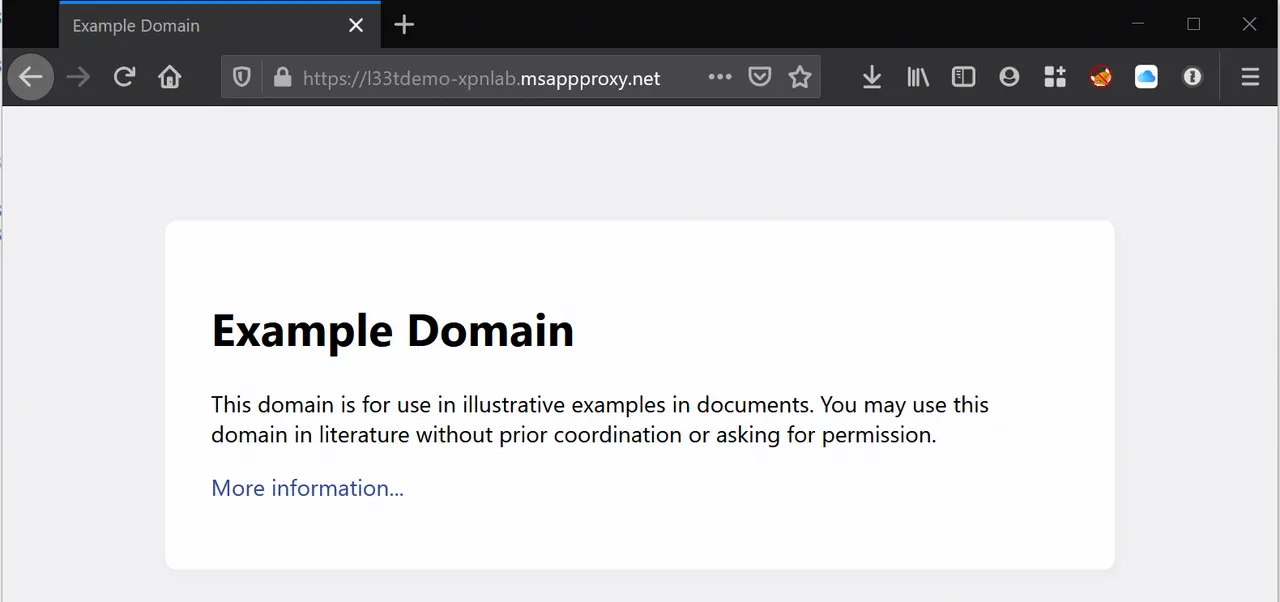Click the red blocked-circle extension icon
Viewport: 1280px width, 602px height.
1101,77
